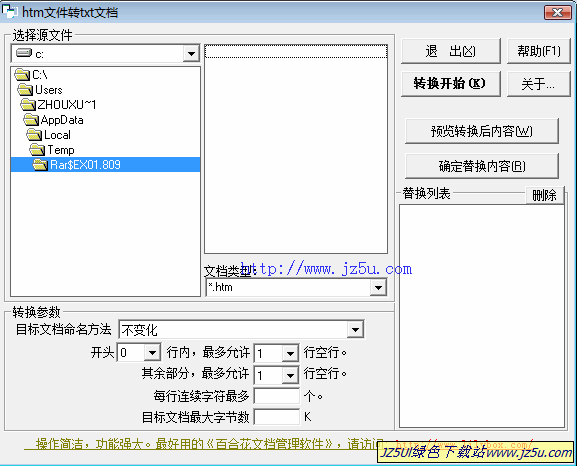Open the drive c: dropdown
Image resolution: width=577 pixels, height=466 pixels.
[191, 54]
